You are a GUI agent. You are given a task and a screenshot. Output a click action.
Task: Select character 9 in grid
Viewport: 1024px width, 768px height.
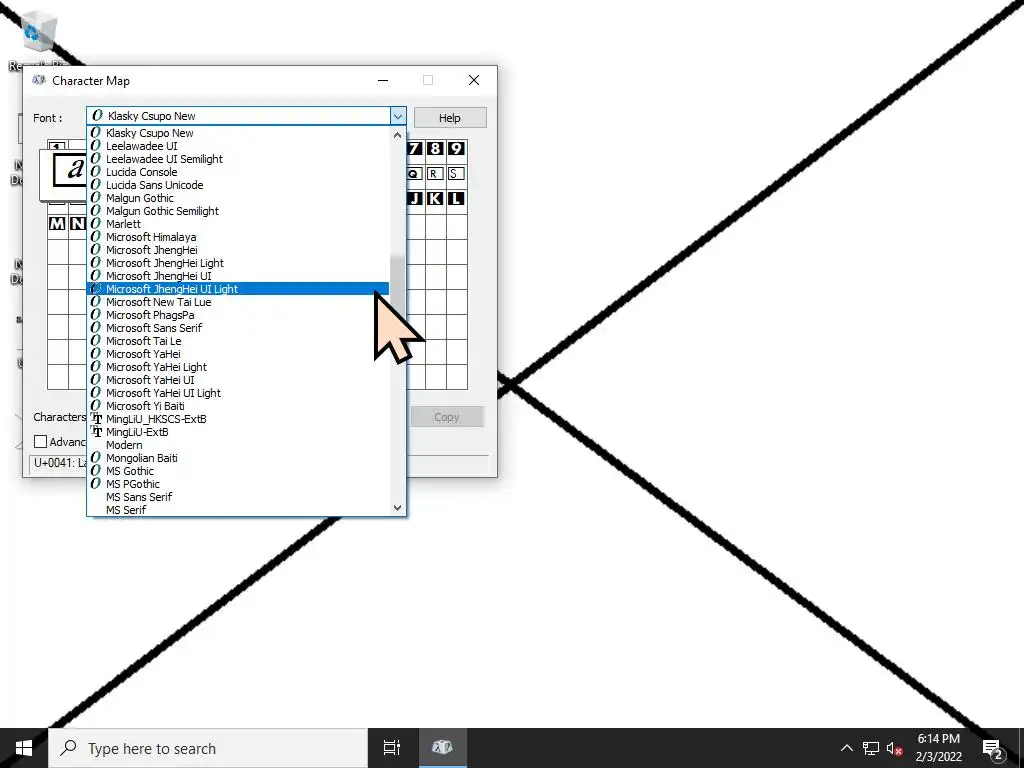[x=456, y=148]
